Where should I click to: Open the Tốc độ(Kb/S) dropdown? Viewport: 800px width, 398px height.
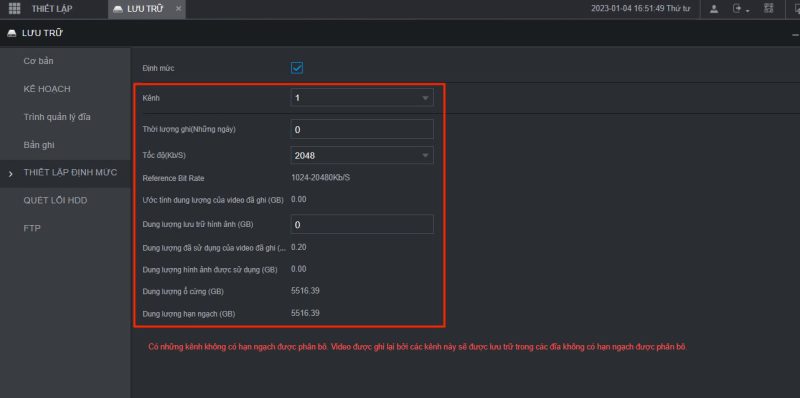(362, 156)
